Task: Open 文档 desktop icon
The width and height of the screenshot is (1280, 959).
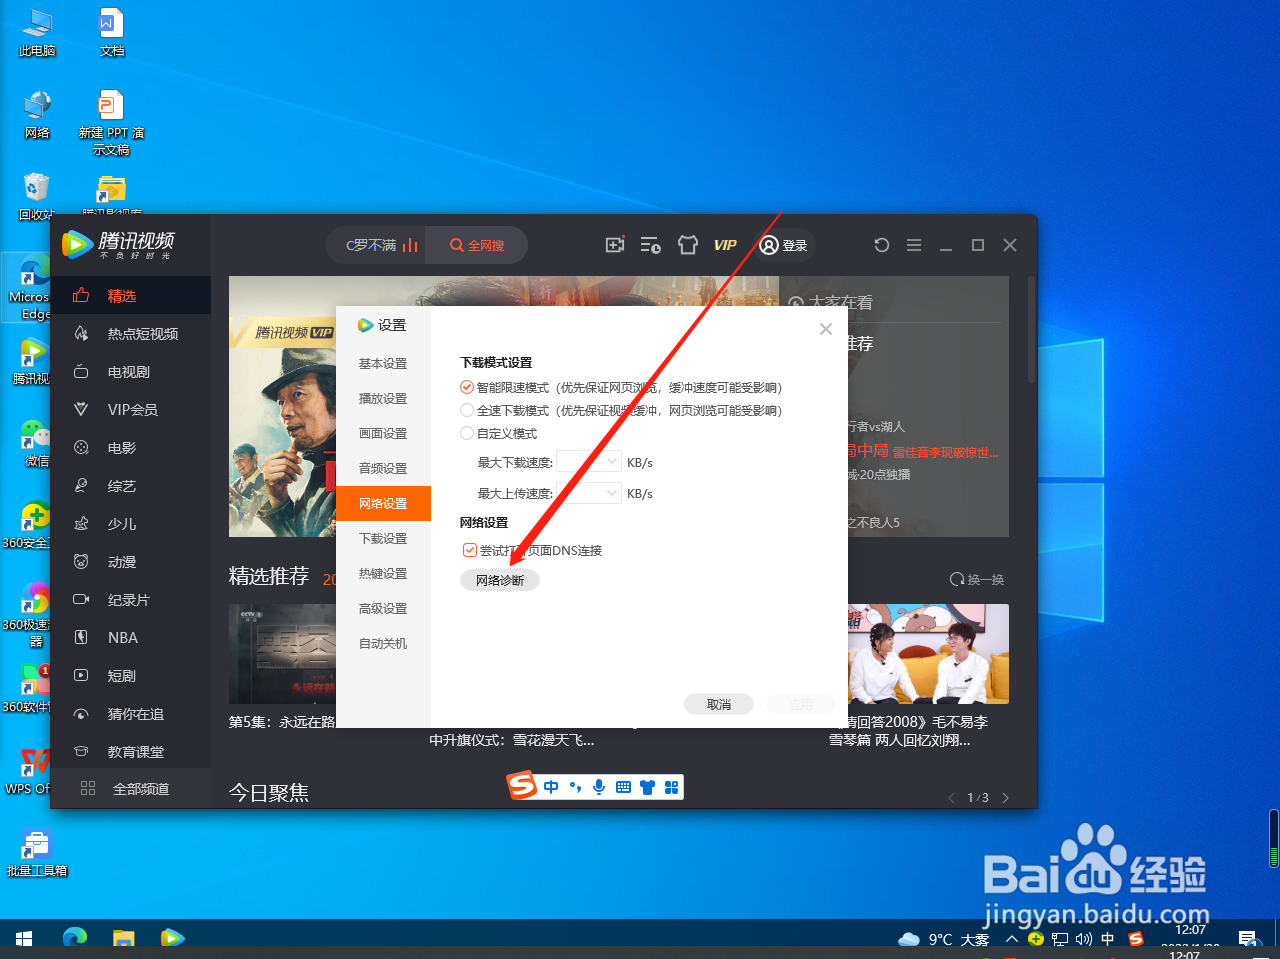Action: (x=111, y=33)
